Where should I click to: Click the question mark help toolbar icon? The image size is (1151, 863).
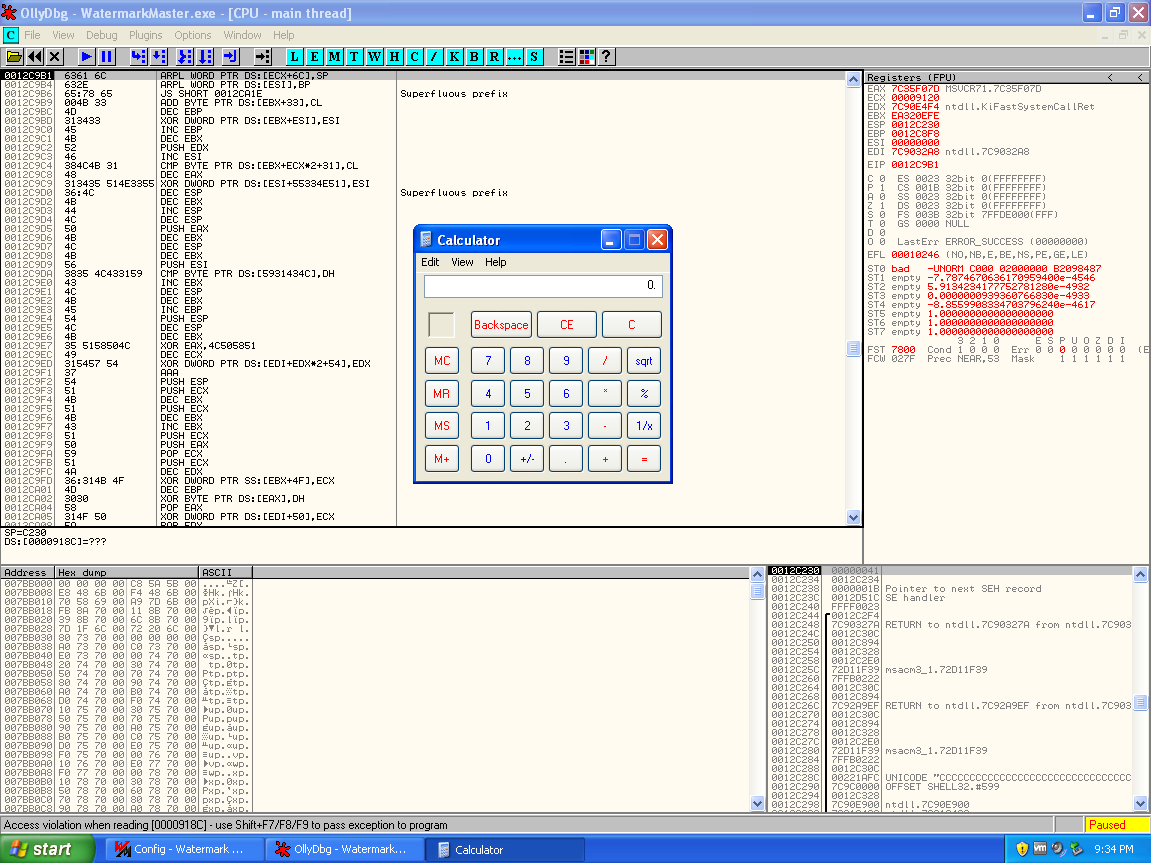606,57
